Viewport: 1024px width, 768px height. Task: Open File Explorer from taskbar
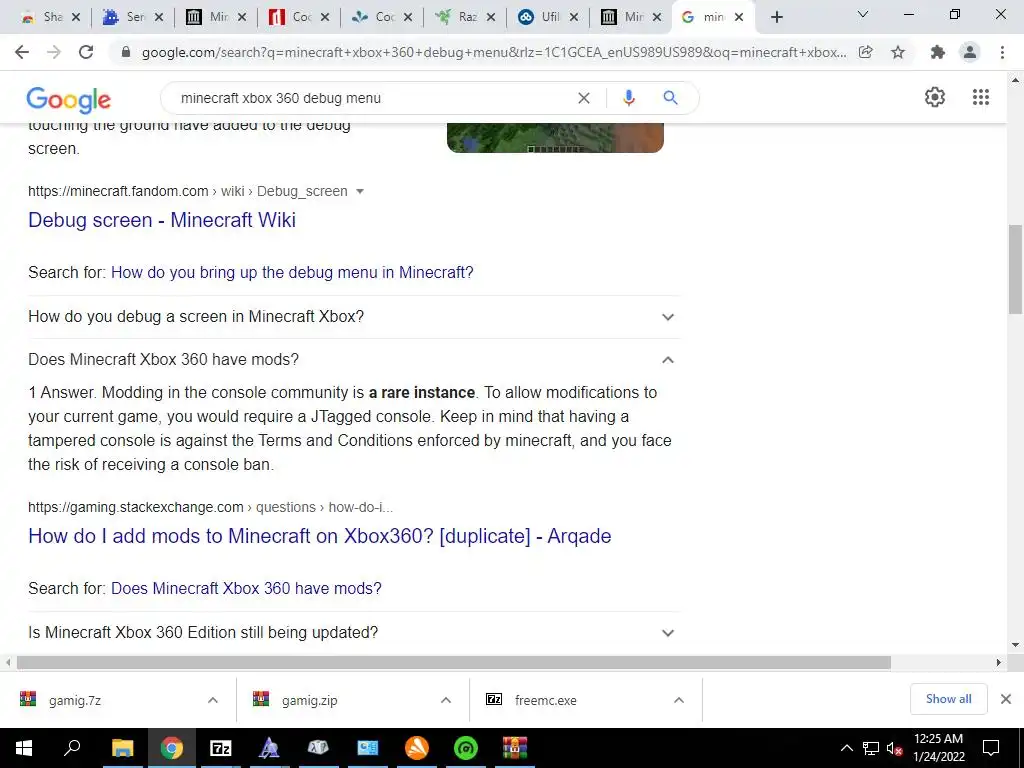click(122, 748)
